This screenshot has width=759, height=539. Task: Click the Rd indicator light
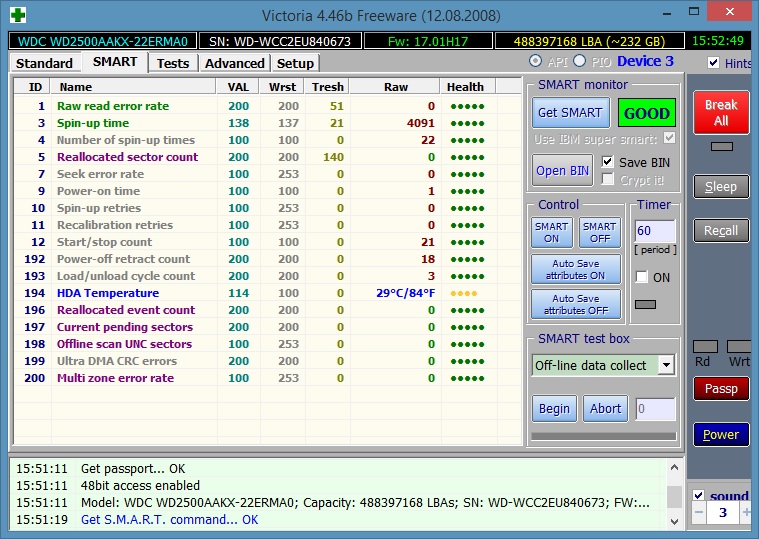coord(705,346)
